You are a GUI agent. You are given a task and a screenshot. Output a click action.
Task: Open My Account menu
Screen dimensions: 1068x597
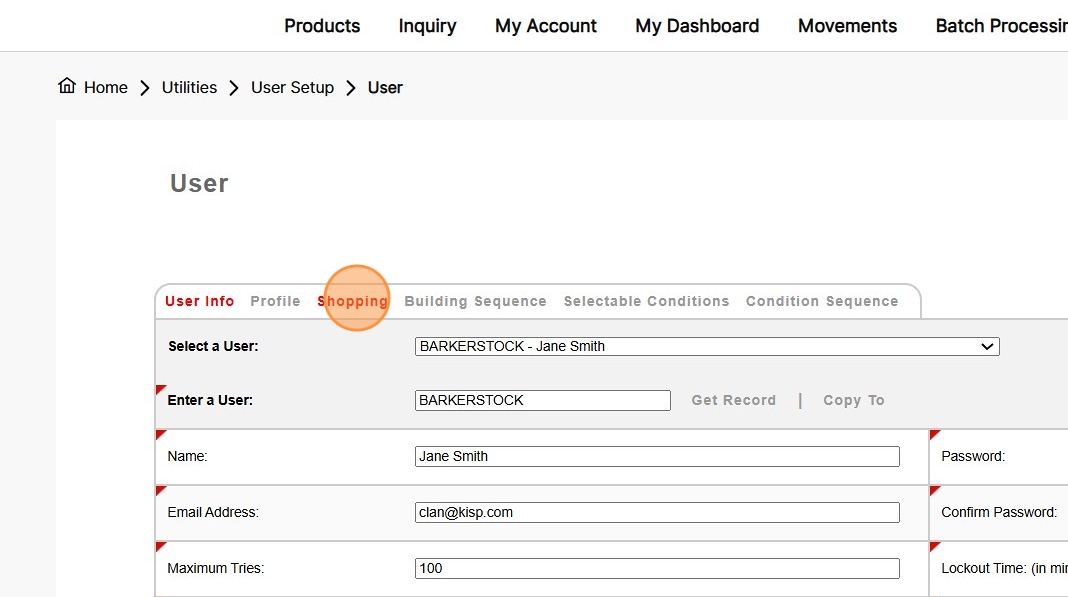coord(546,26)
